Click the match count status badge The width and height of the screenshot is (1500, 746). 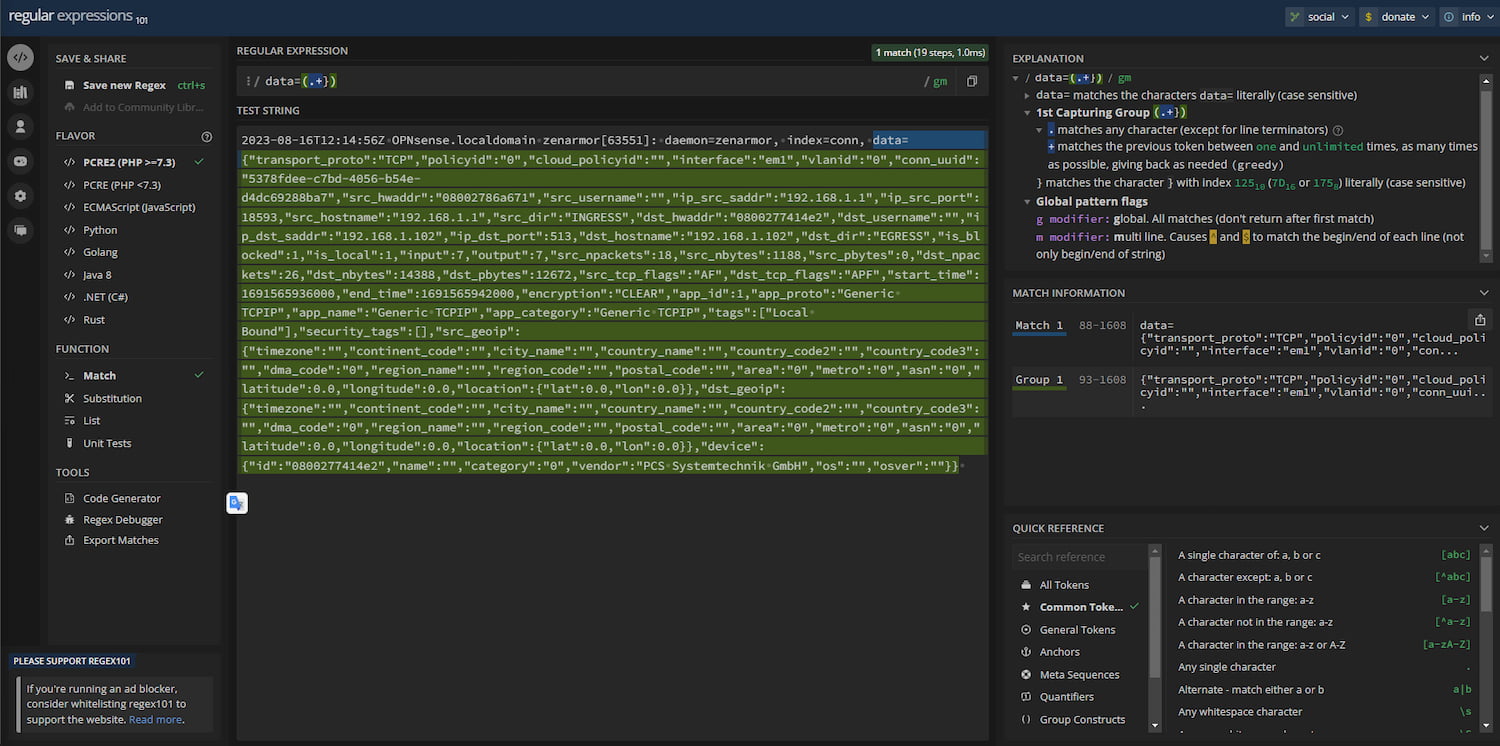(x=930, y=52)
